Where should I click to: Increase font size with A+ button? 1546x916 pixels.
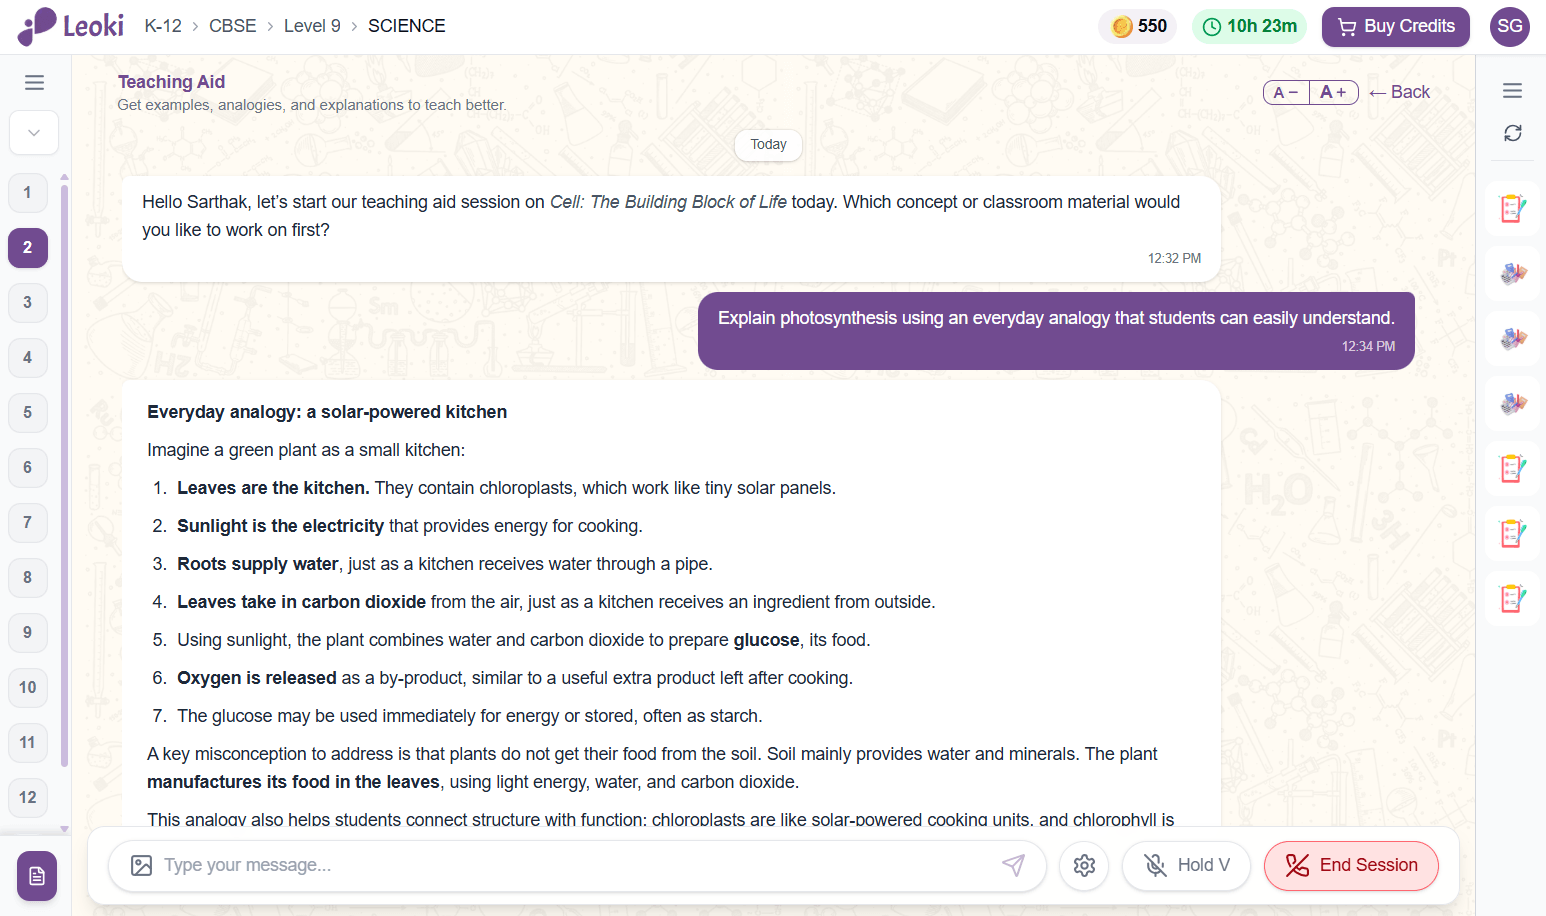click(x=1334, y=93)
